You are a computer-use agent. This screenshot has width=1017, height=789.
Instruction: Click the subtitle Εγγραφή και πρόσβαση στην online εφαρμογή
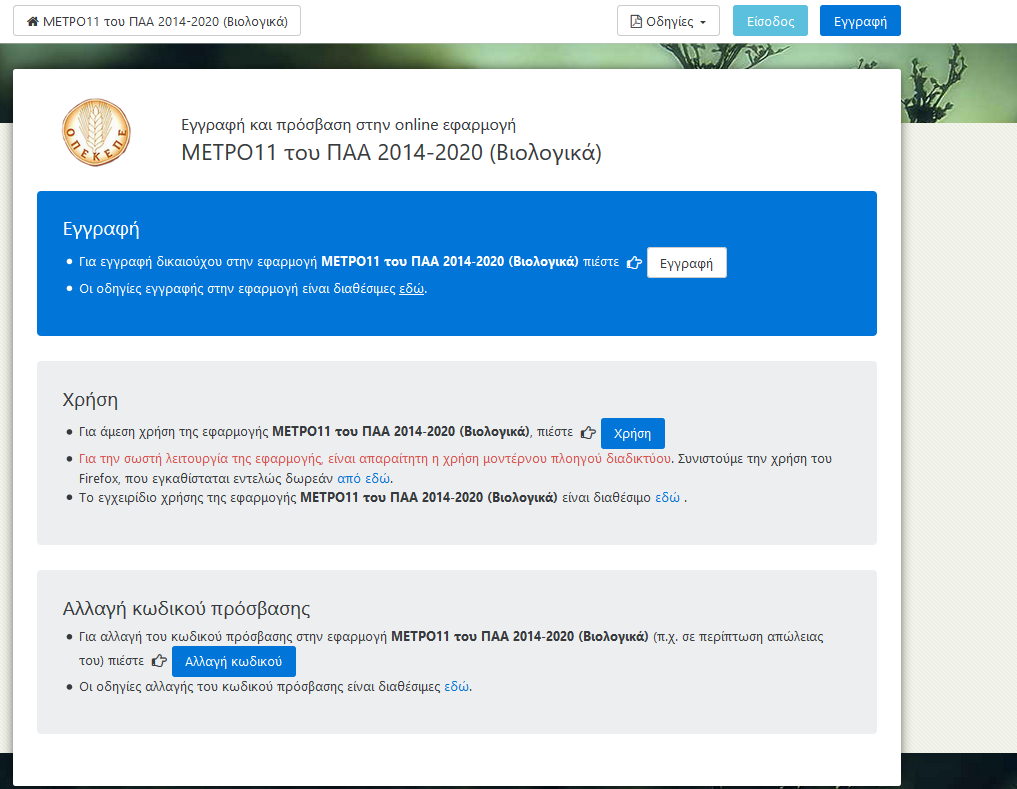(348, 125)
